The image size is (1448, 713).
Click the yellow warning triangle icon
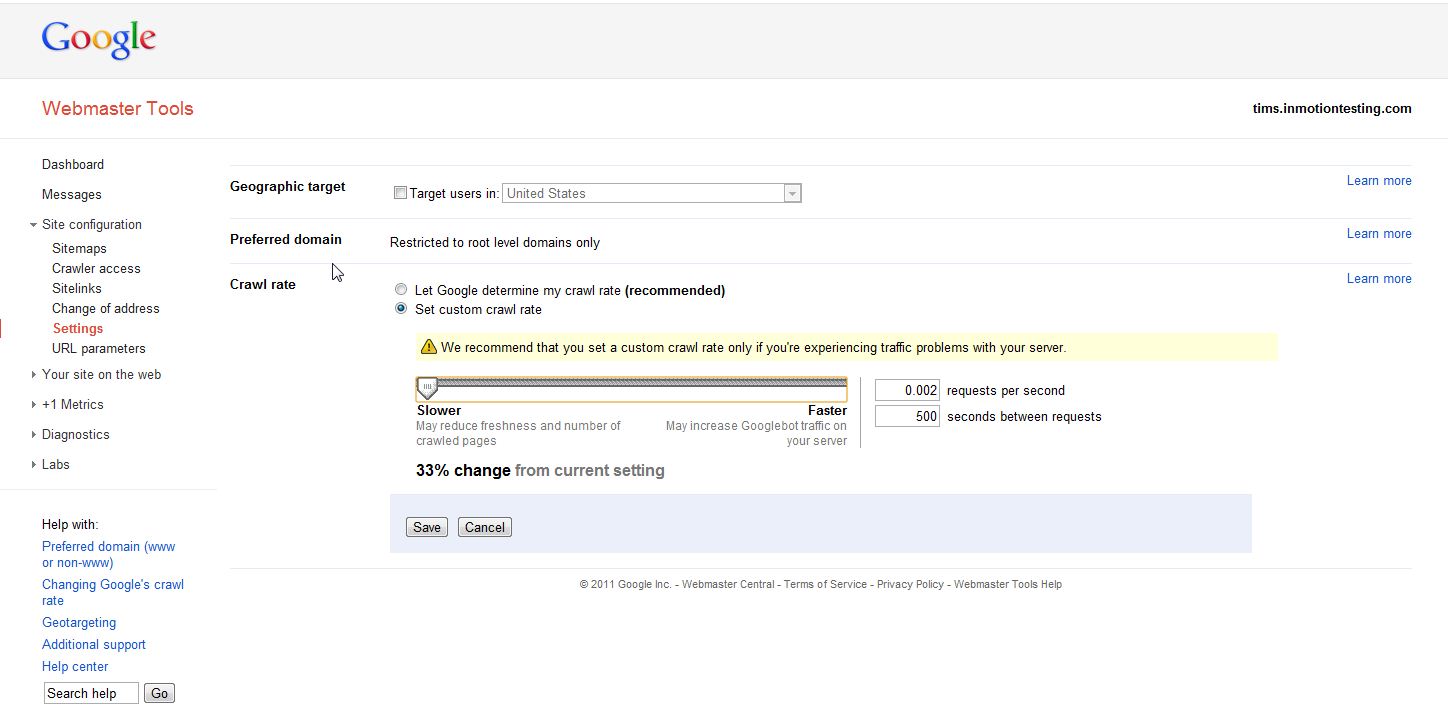pos(429,347)
